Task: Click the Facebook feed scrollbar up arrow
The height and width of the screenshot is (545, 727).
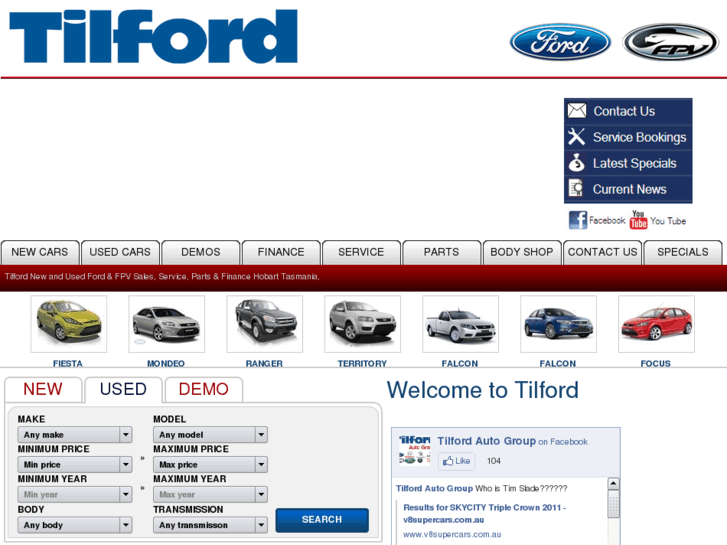Action: (613, 484)
